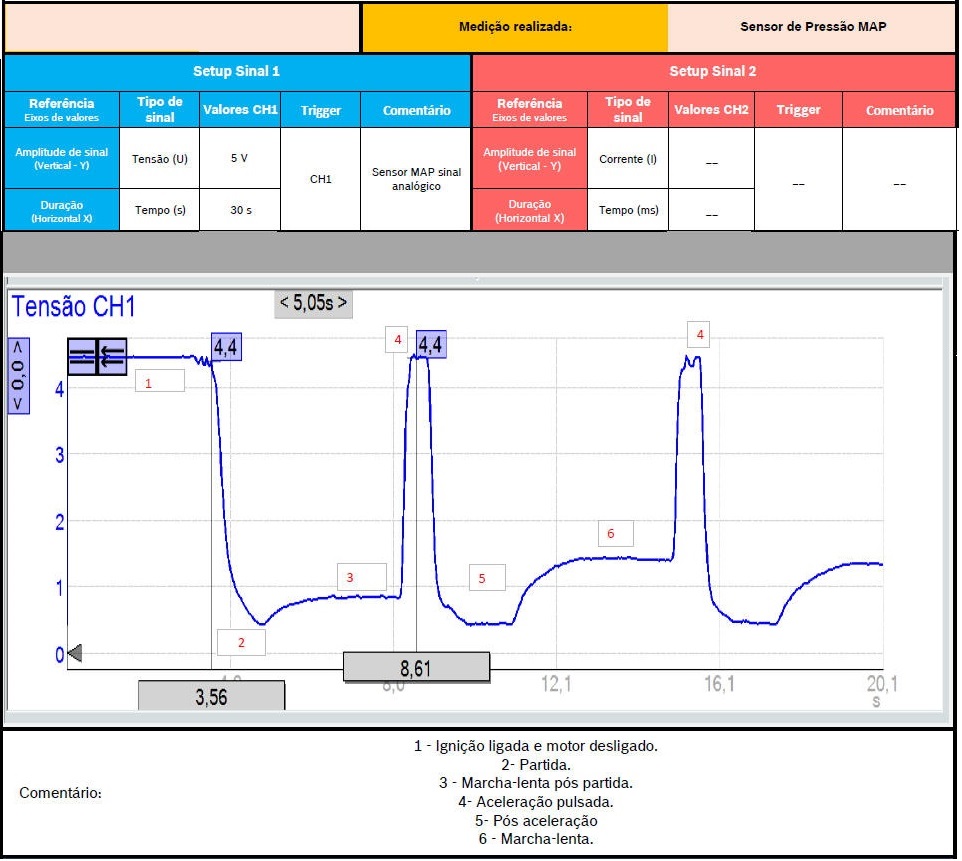The image size is (962, 861).
Task: Select the 3,56 cursor time box
Action: pyautogui.click(x=211, y=696)
